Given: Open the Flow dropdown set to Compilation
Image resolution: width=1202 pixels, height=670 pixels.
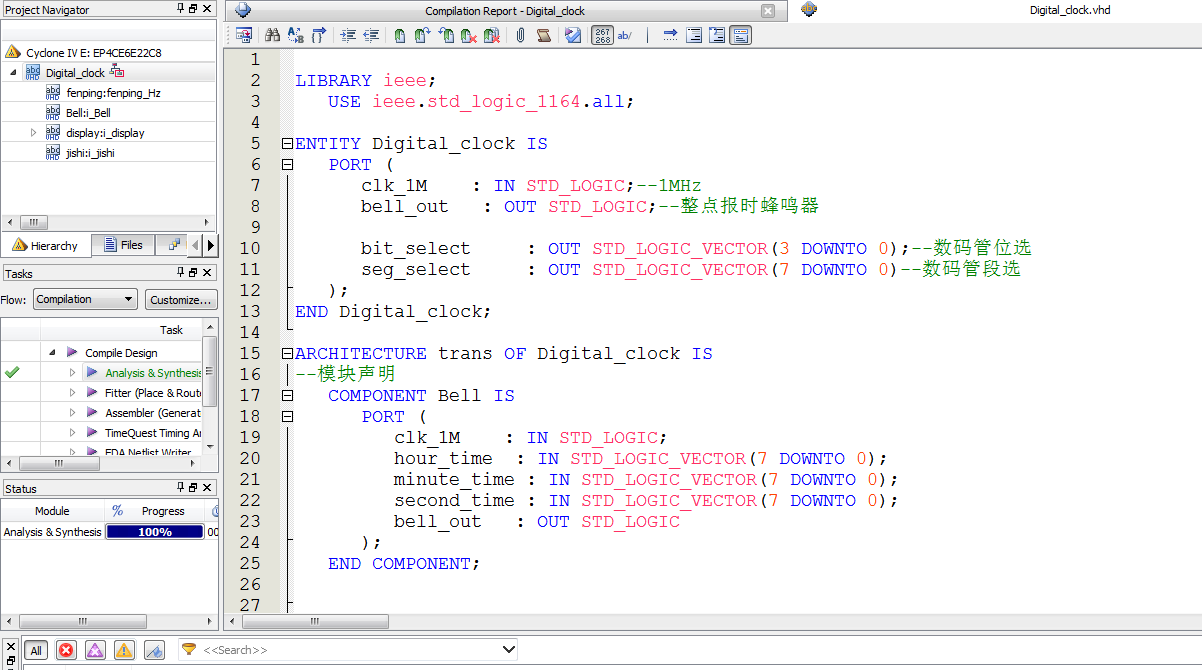Looking at the screenshot, I should (x=84, y=299).
